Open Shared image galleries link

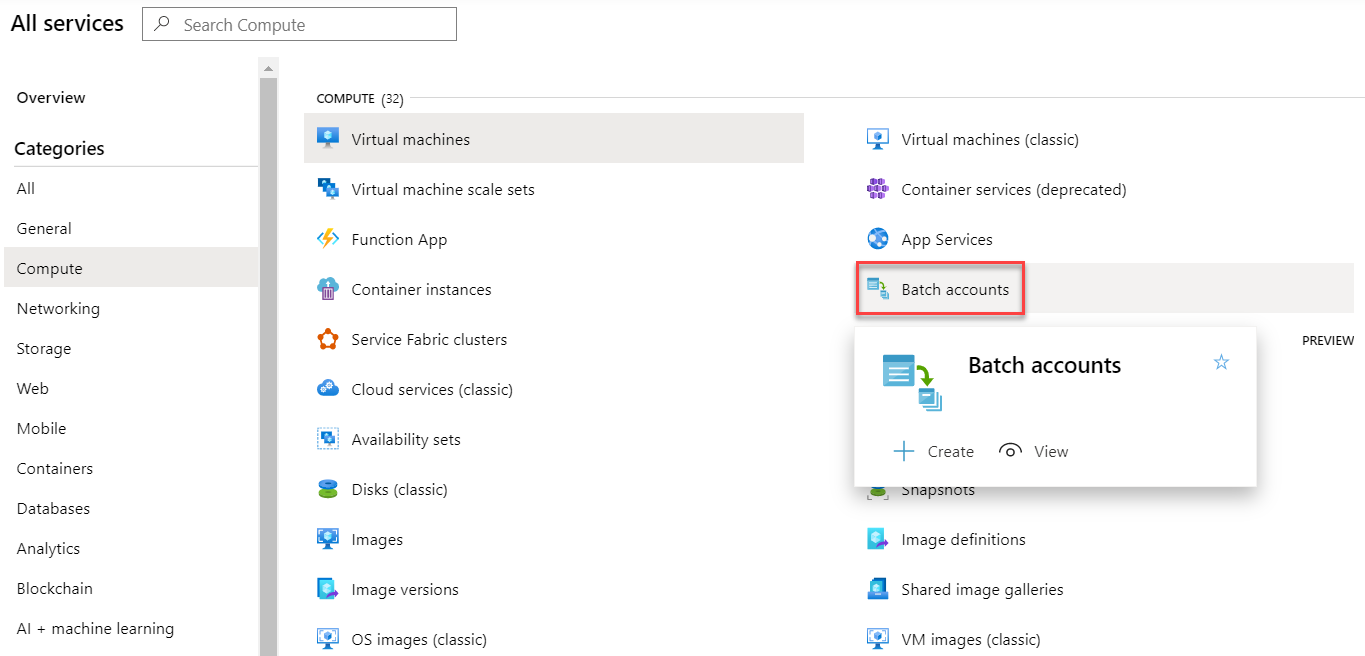pyautogui.click(x=983, y=589)
